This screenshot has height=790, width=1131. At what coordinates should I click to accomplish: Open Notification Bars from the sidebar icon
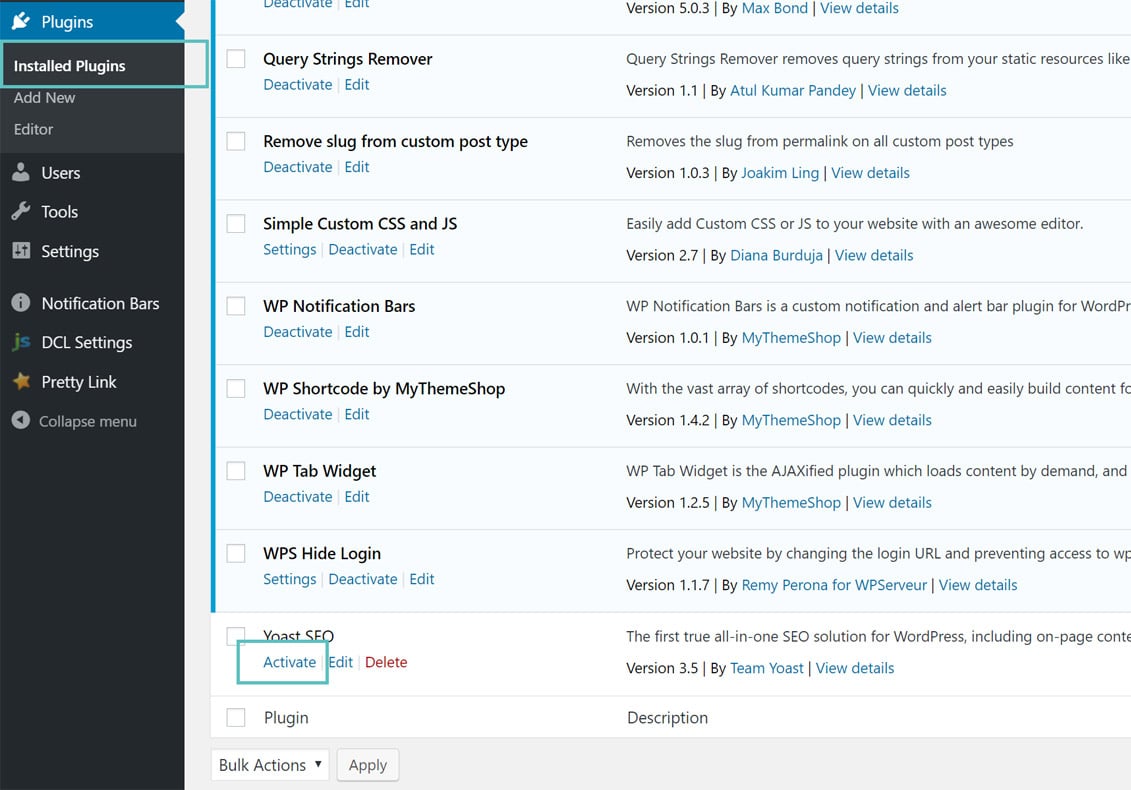[x=21, y=303]
